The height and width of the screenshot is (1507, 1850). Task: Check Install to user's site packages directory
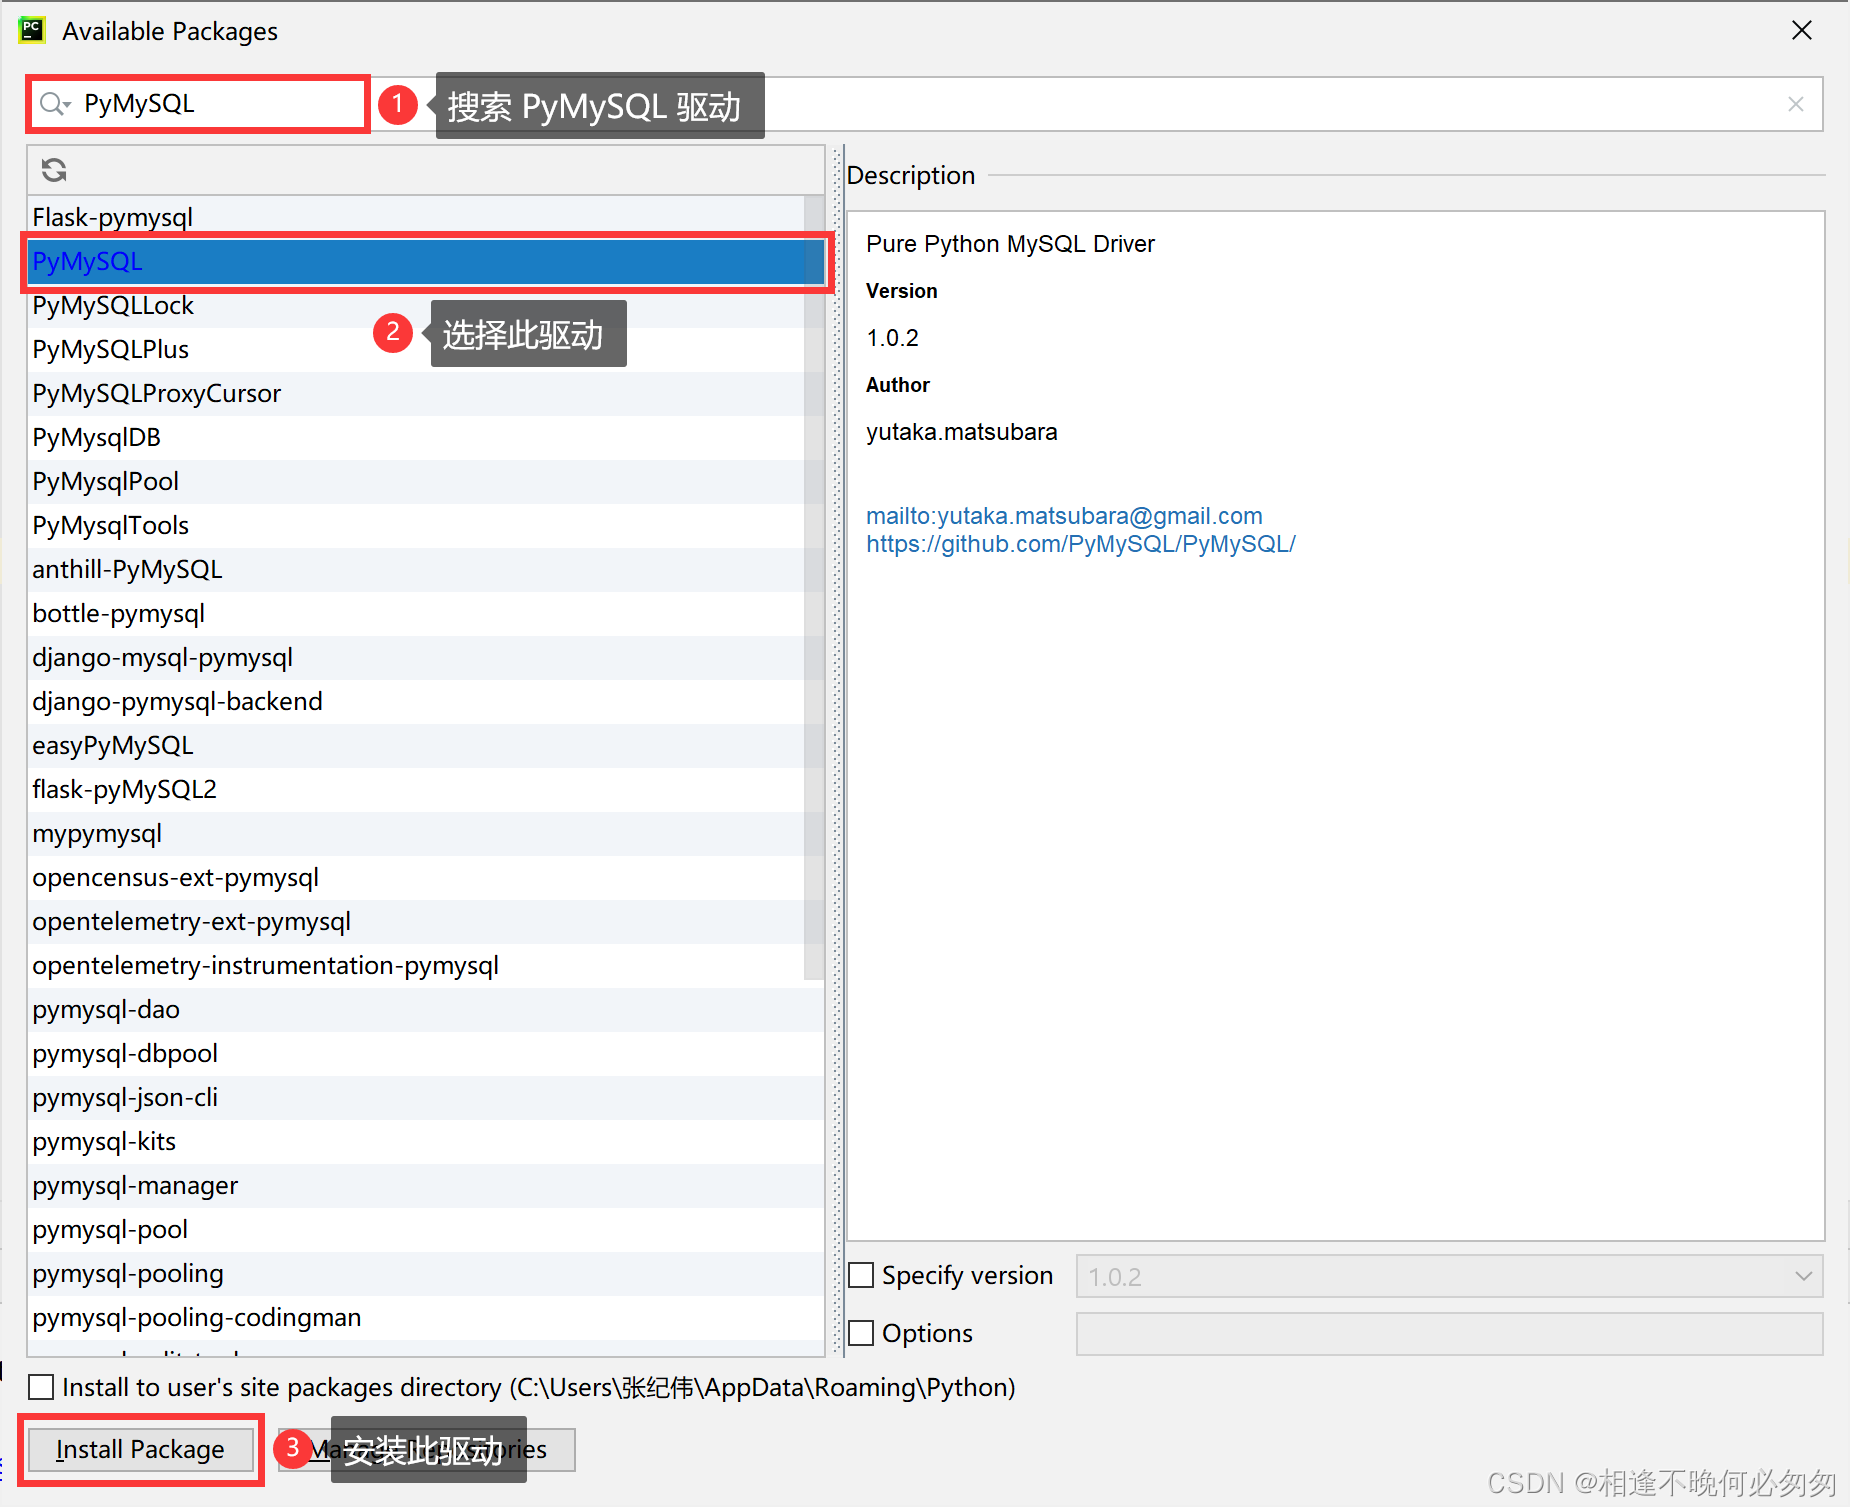(41, 1387)
